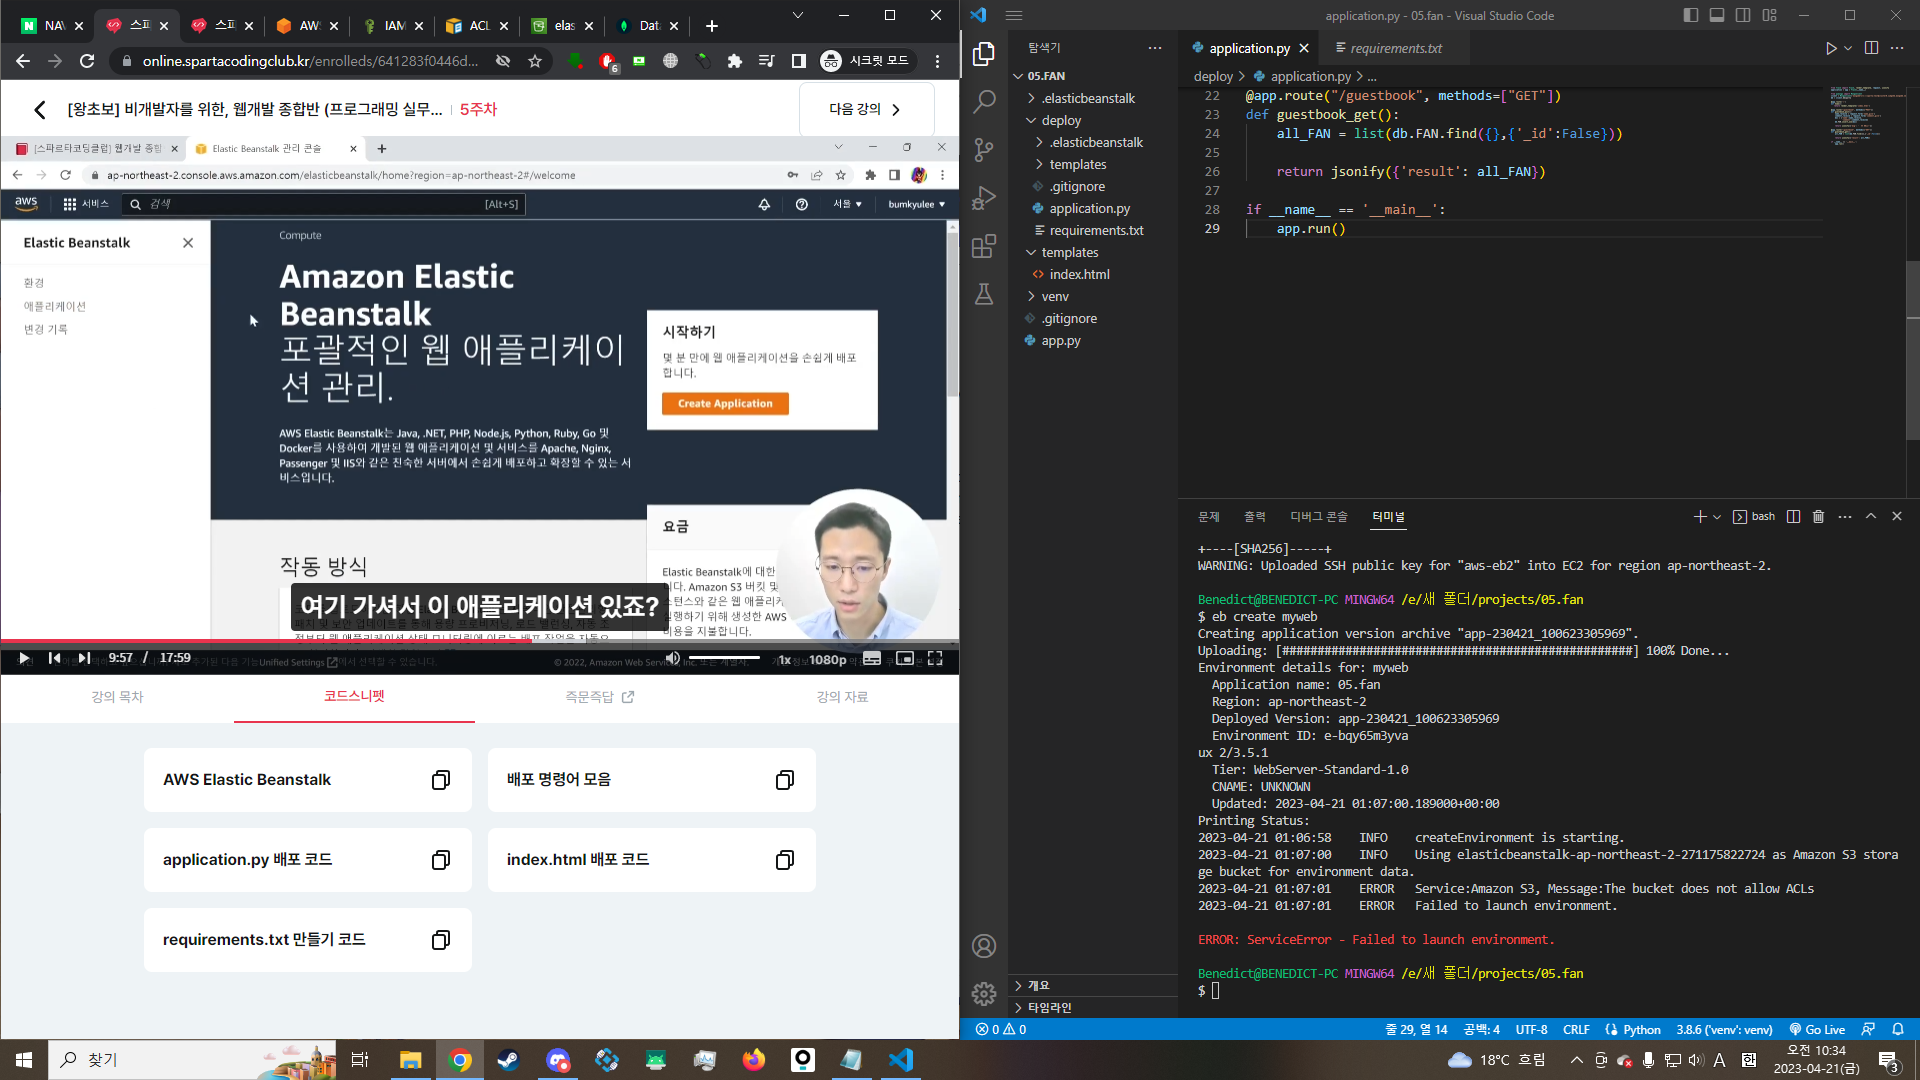Copy 배포 명령어 모음 snippet
The height and width of the screenshot is (1080, 1920).
click(x=785, y=780)
